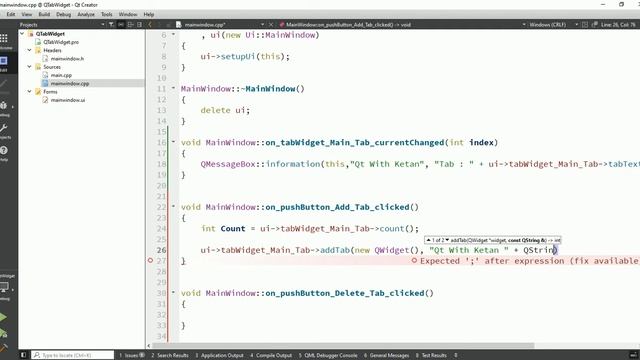Open the Build menu
Screen dimensions: 640x360
coord(44,14)
